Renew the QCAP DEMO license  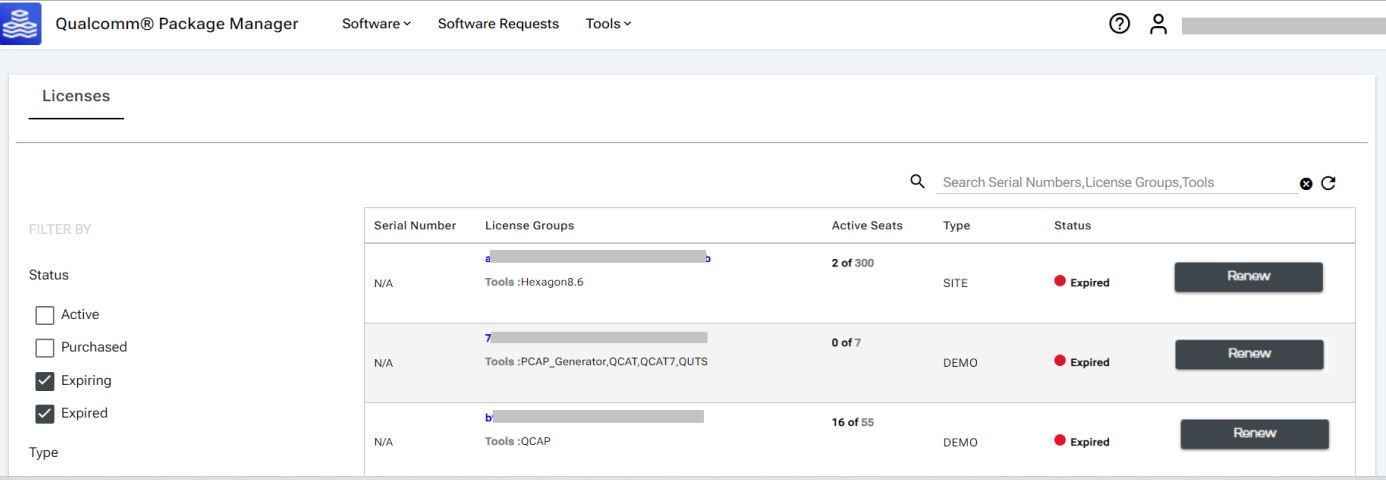[x=1254, y=434]
